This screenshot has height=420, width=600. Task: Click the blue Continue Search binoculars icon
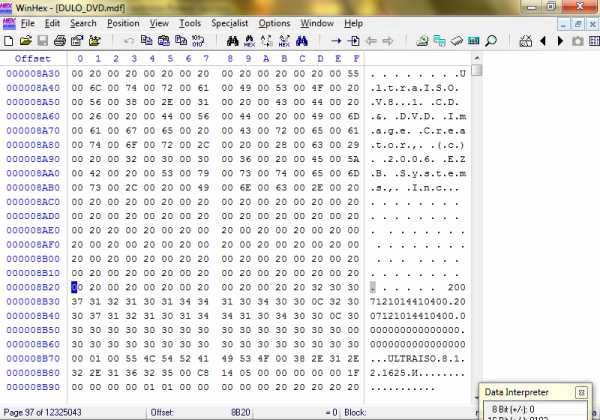[x=302, y=41]
